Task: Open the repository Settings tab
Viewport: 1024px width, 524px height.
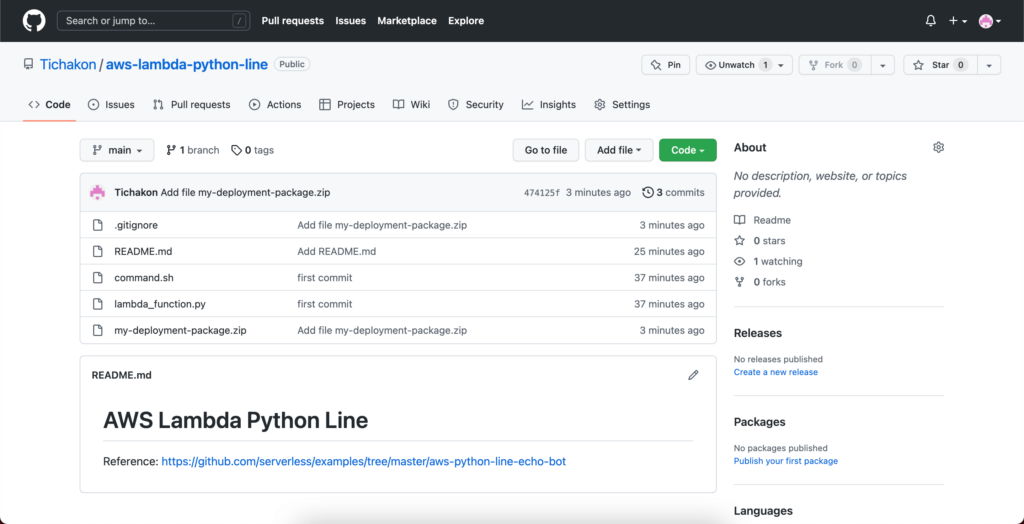Action: 622,105
